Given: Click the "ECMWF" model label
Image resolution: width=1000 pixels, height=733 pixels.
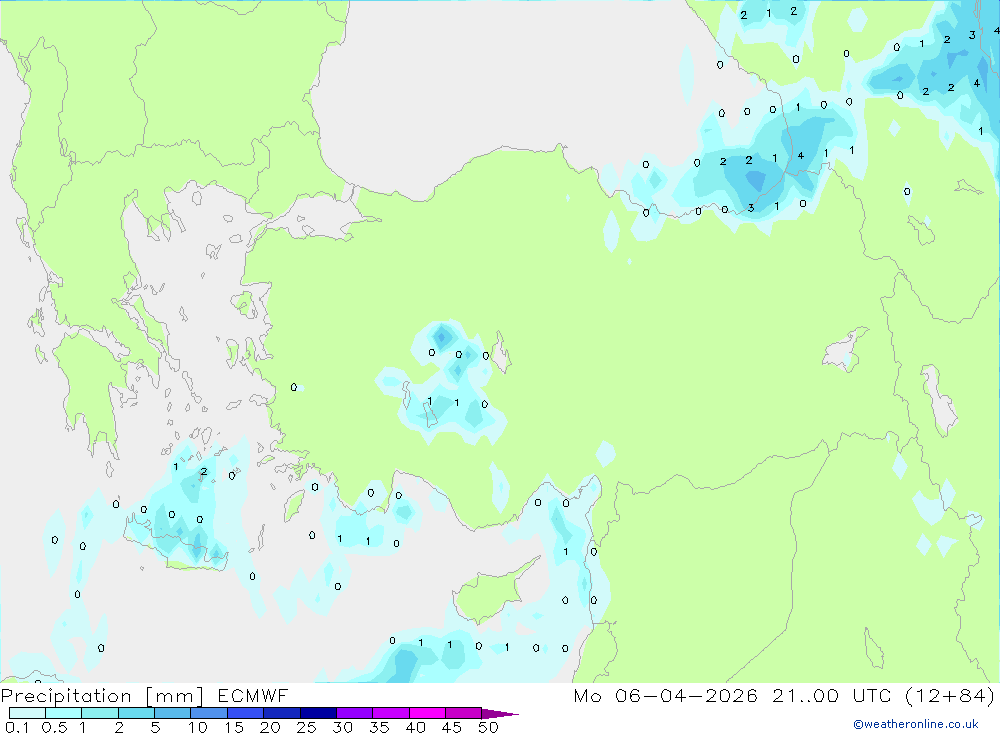Looking at the screenshot, I should (x=253, y=695).
